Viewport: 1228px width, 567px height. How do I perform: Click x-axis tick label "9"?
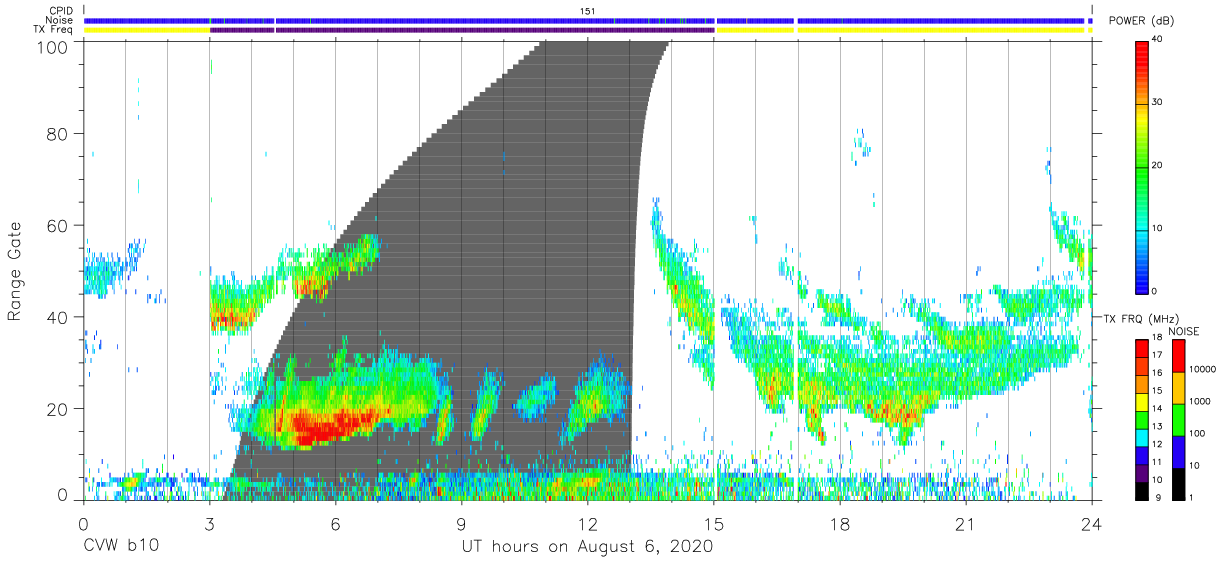(461, 524)
